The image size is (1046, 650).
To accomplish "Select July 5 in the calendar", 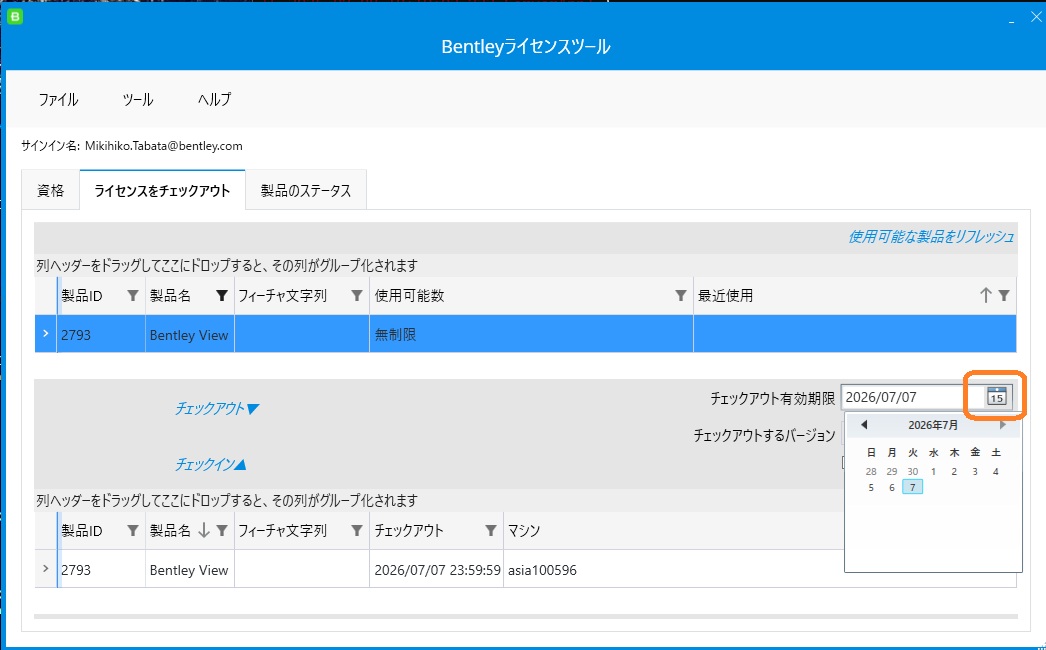I will [x=871, y=487].
